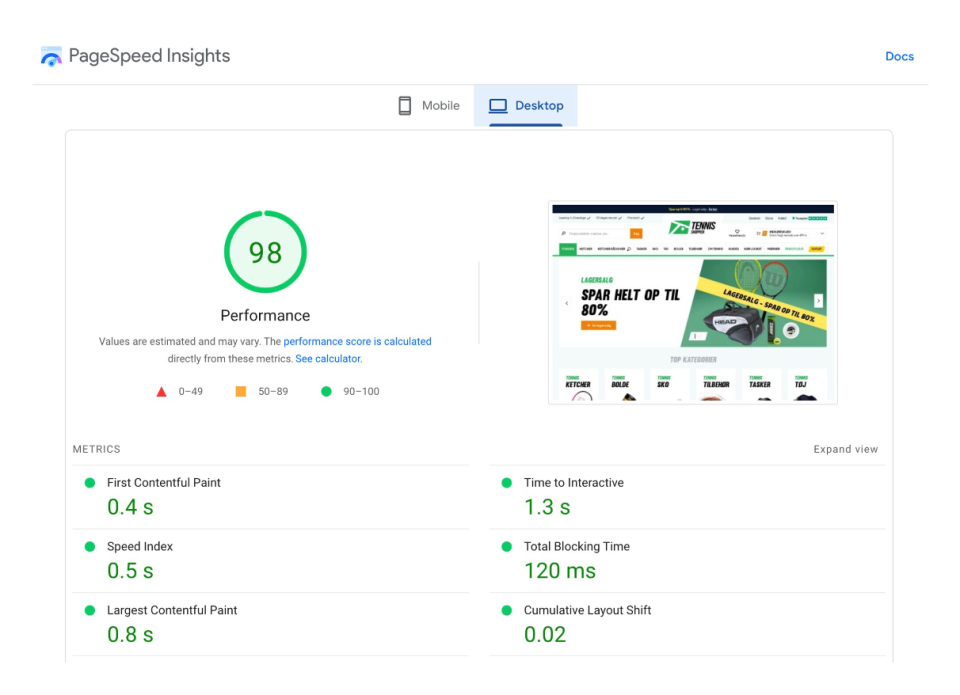The height and width of the screenshot is (695, 960).
Task: Click the green dot beside First Contentful Paint
Action: coord(92,482)
